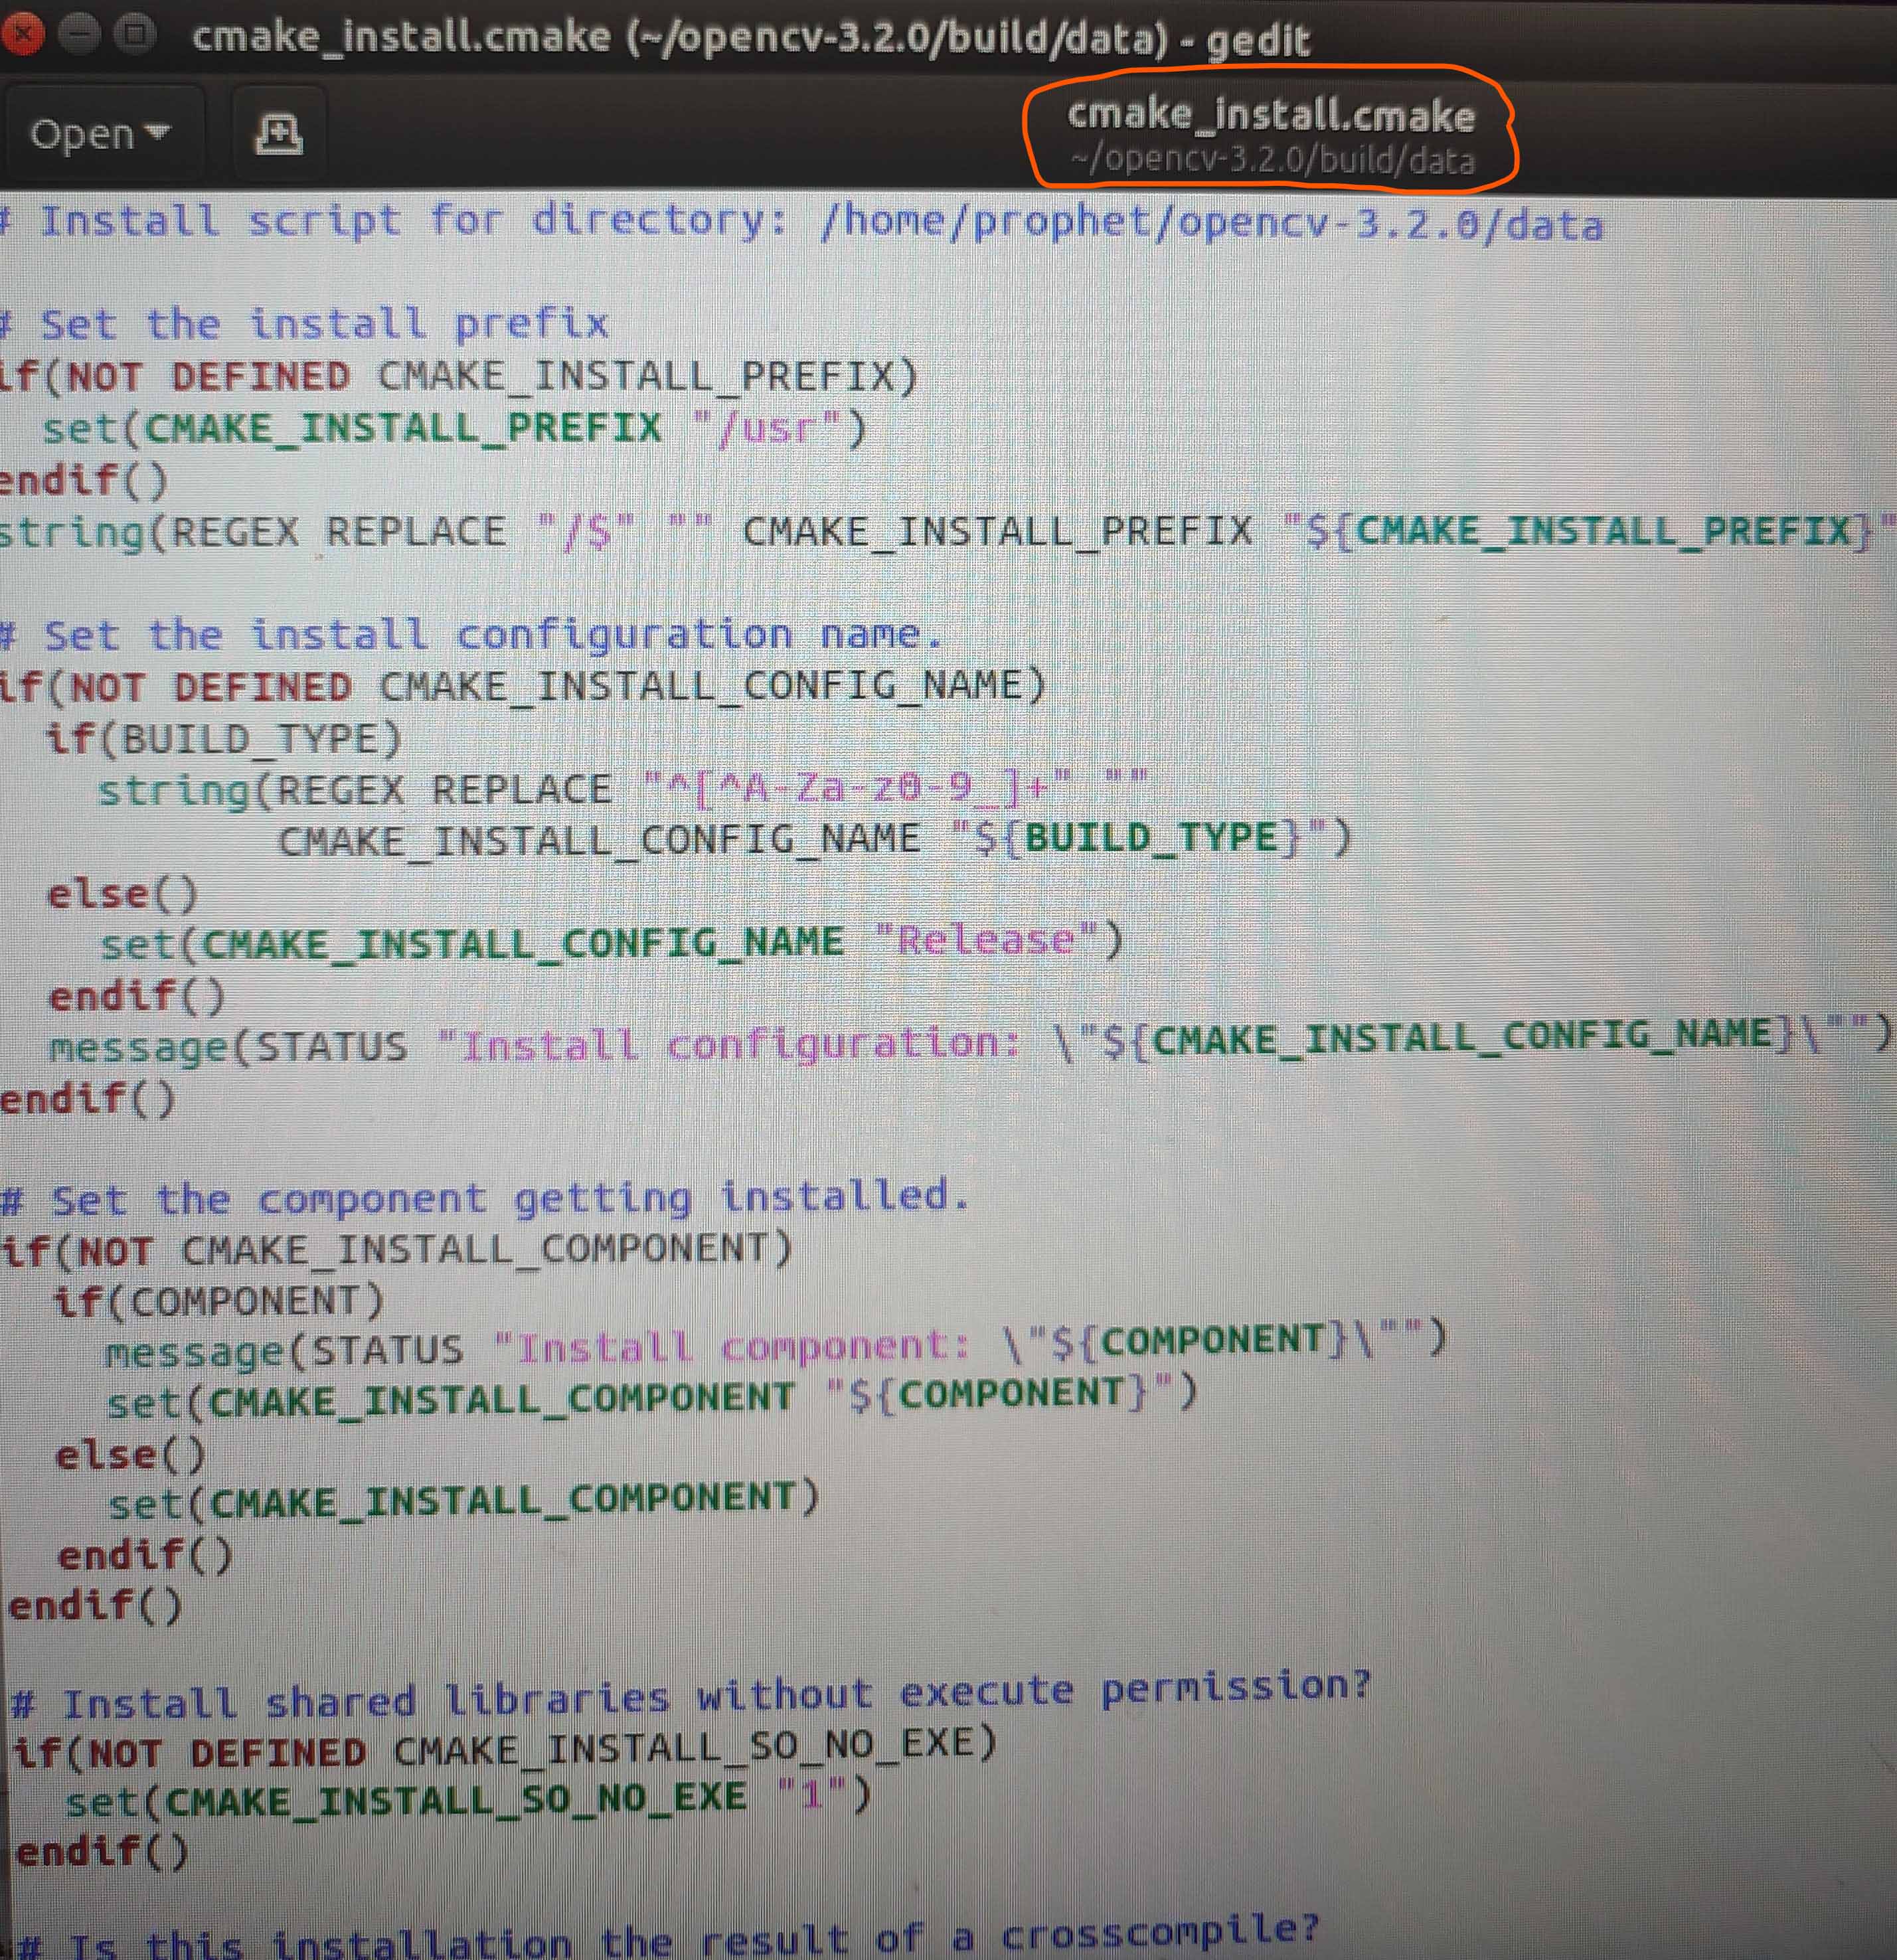Click on the if(COMPONENT) line
This screenshot has width=1897, height=1960.
[218, 1301]
